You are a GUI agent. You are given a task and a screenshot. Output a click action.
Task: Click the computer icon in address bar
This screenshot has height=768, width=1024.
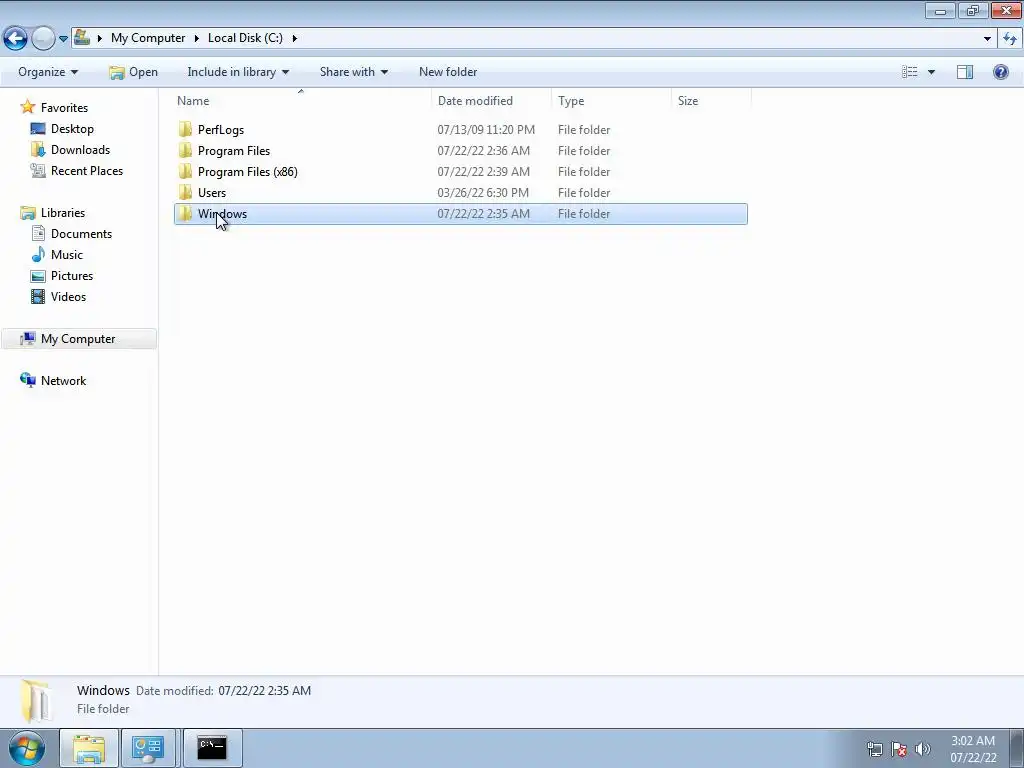click(x=82, y=37)
